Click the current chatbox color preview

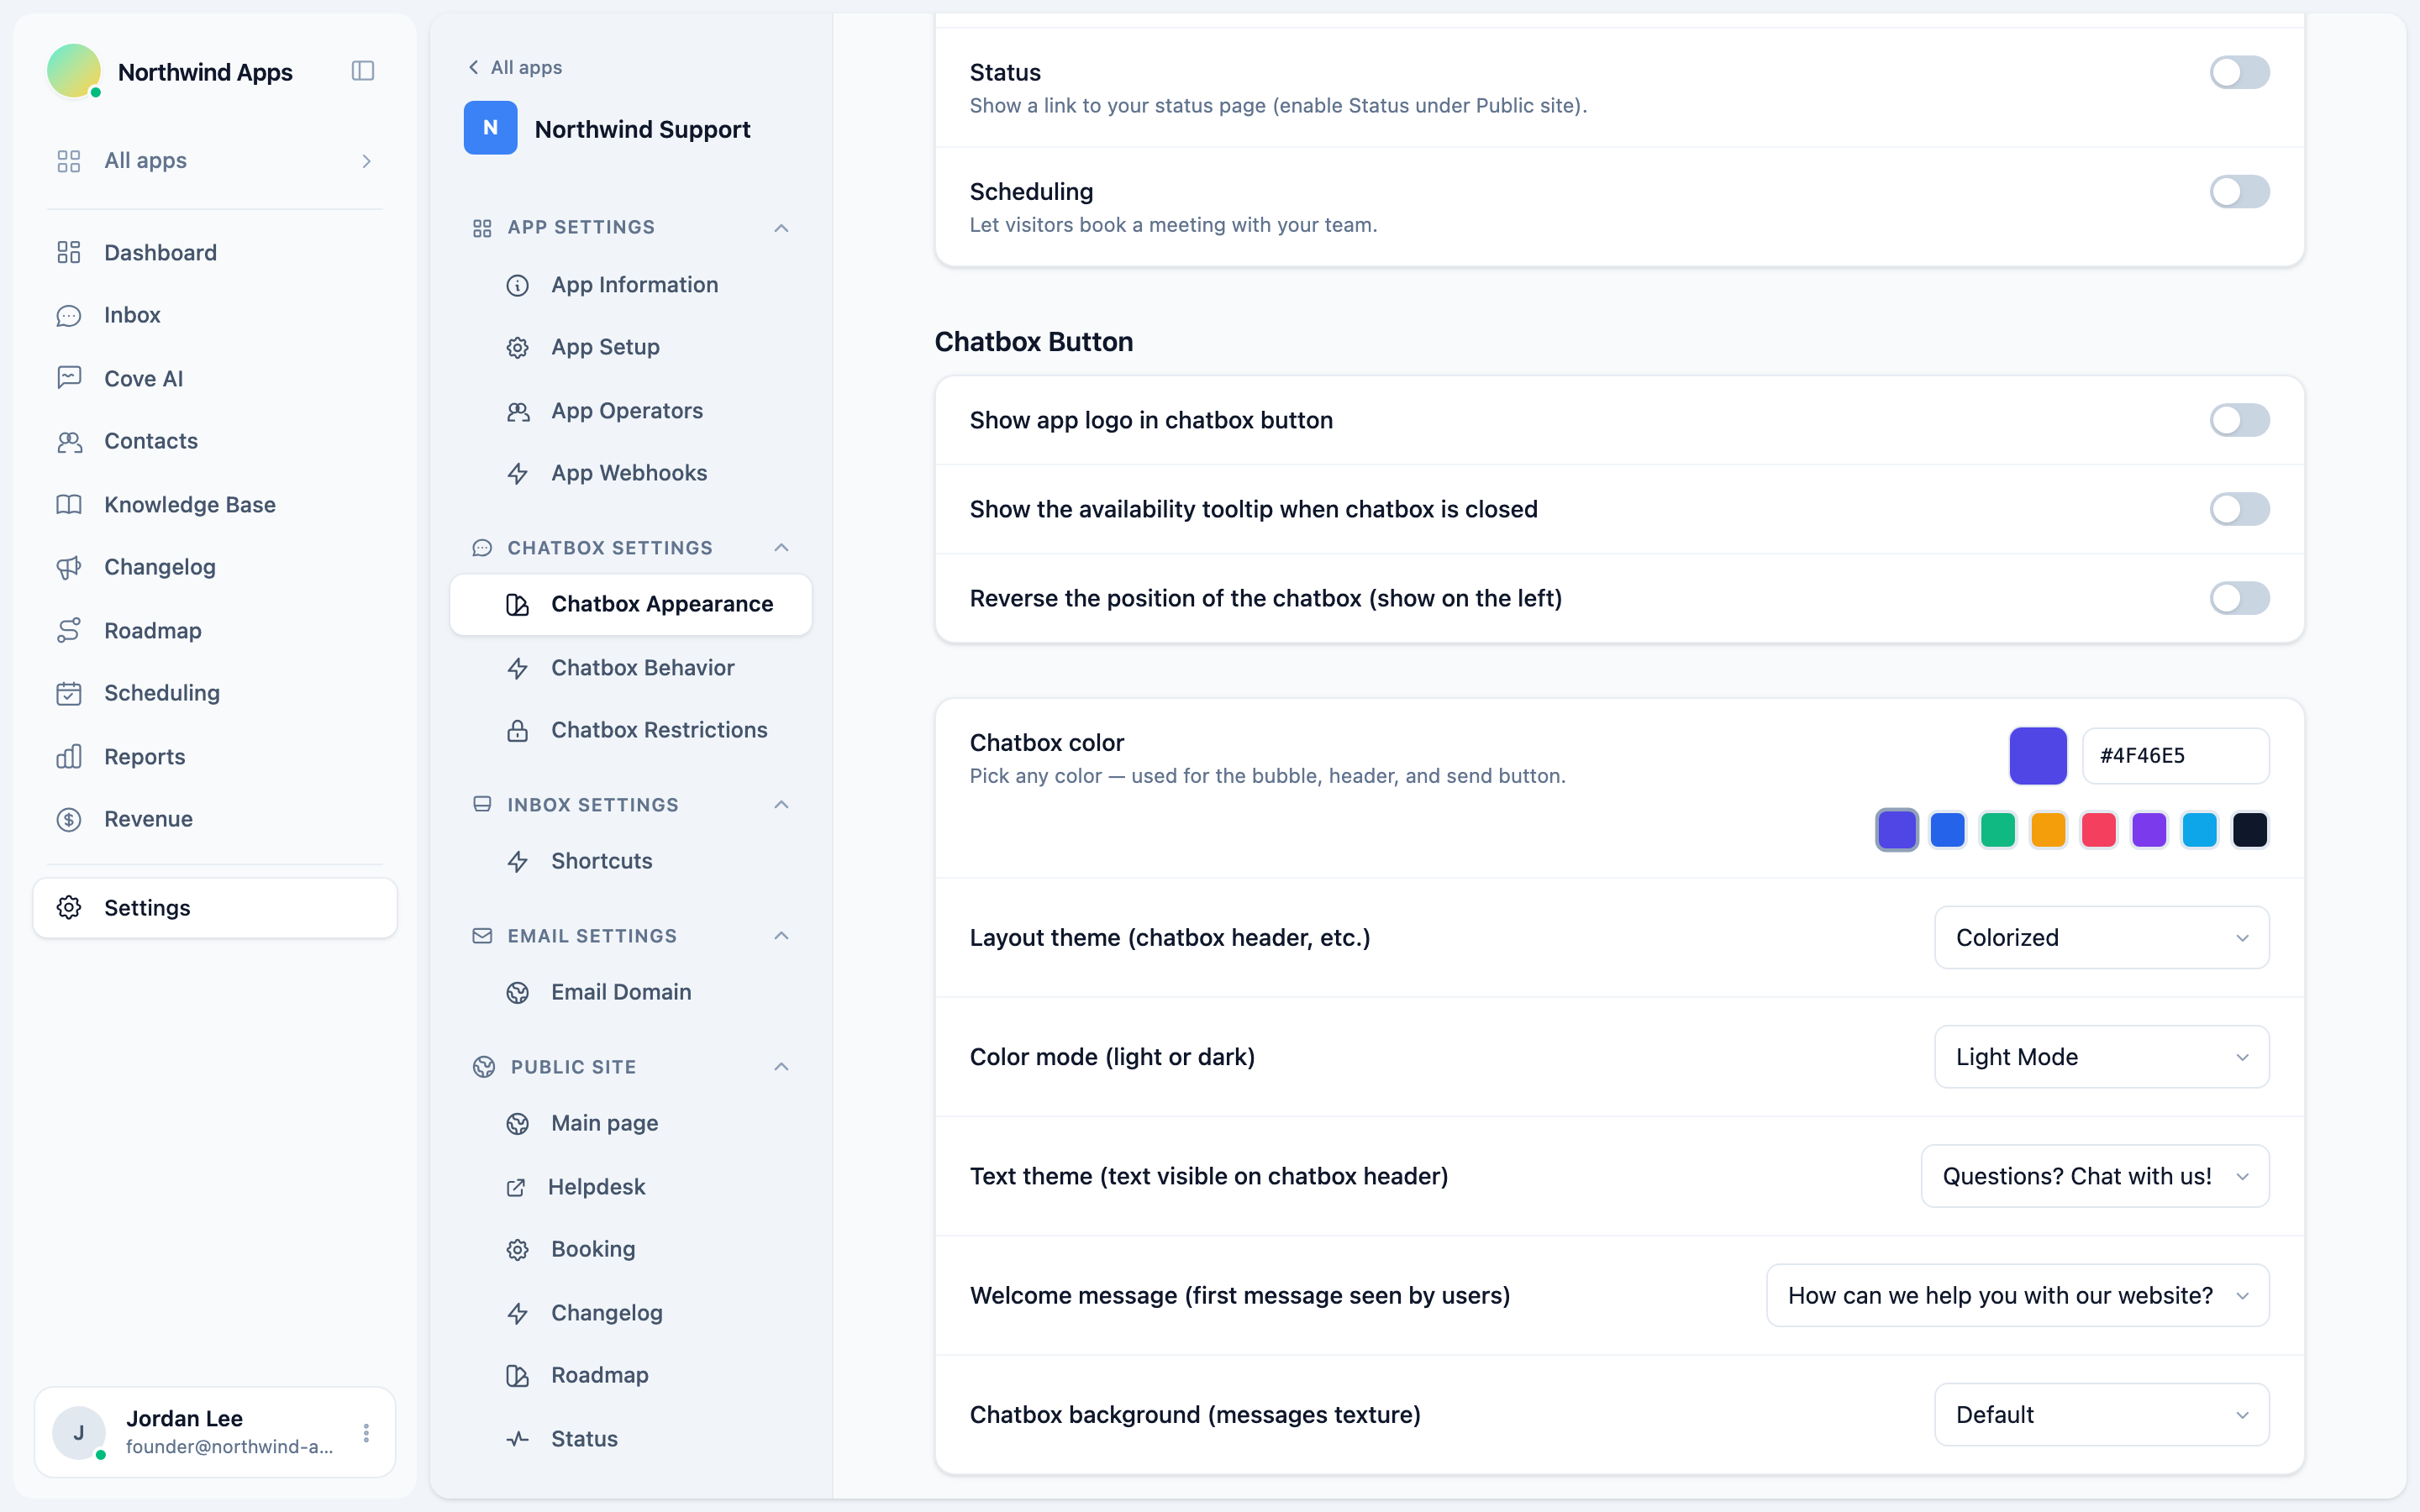[x=2038, y=756]
